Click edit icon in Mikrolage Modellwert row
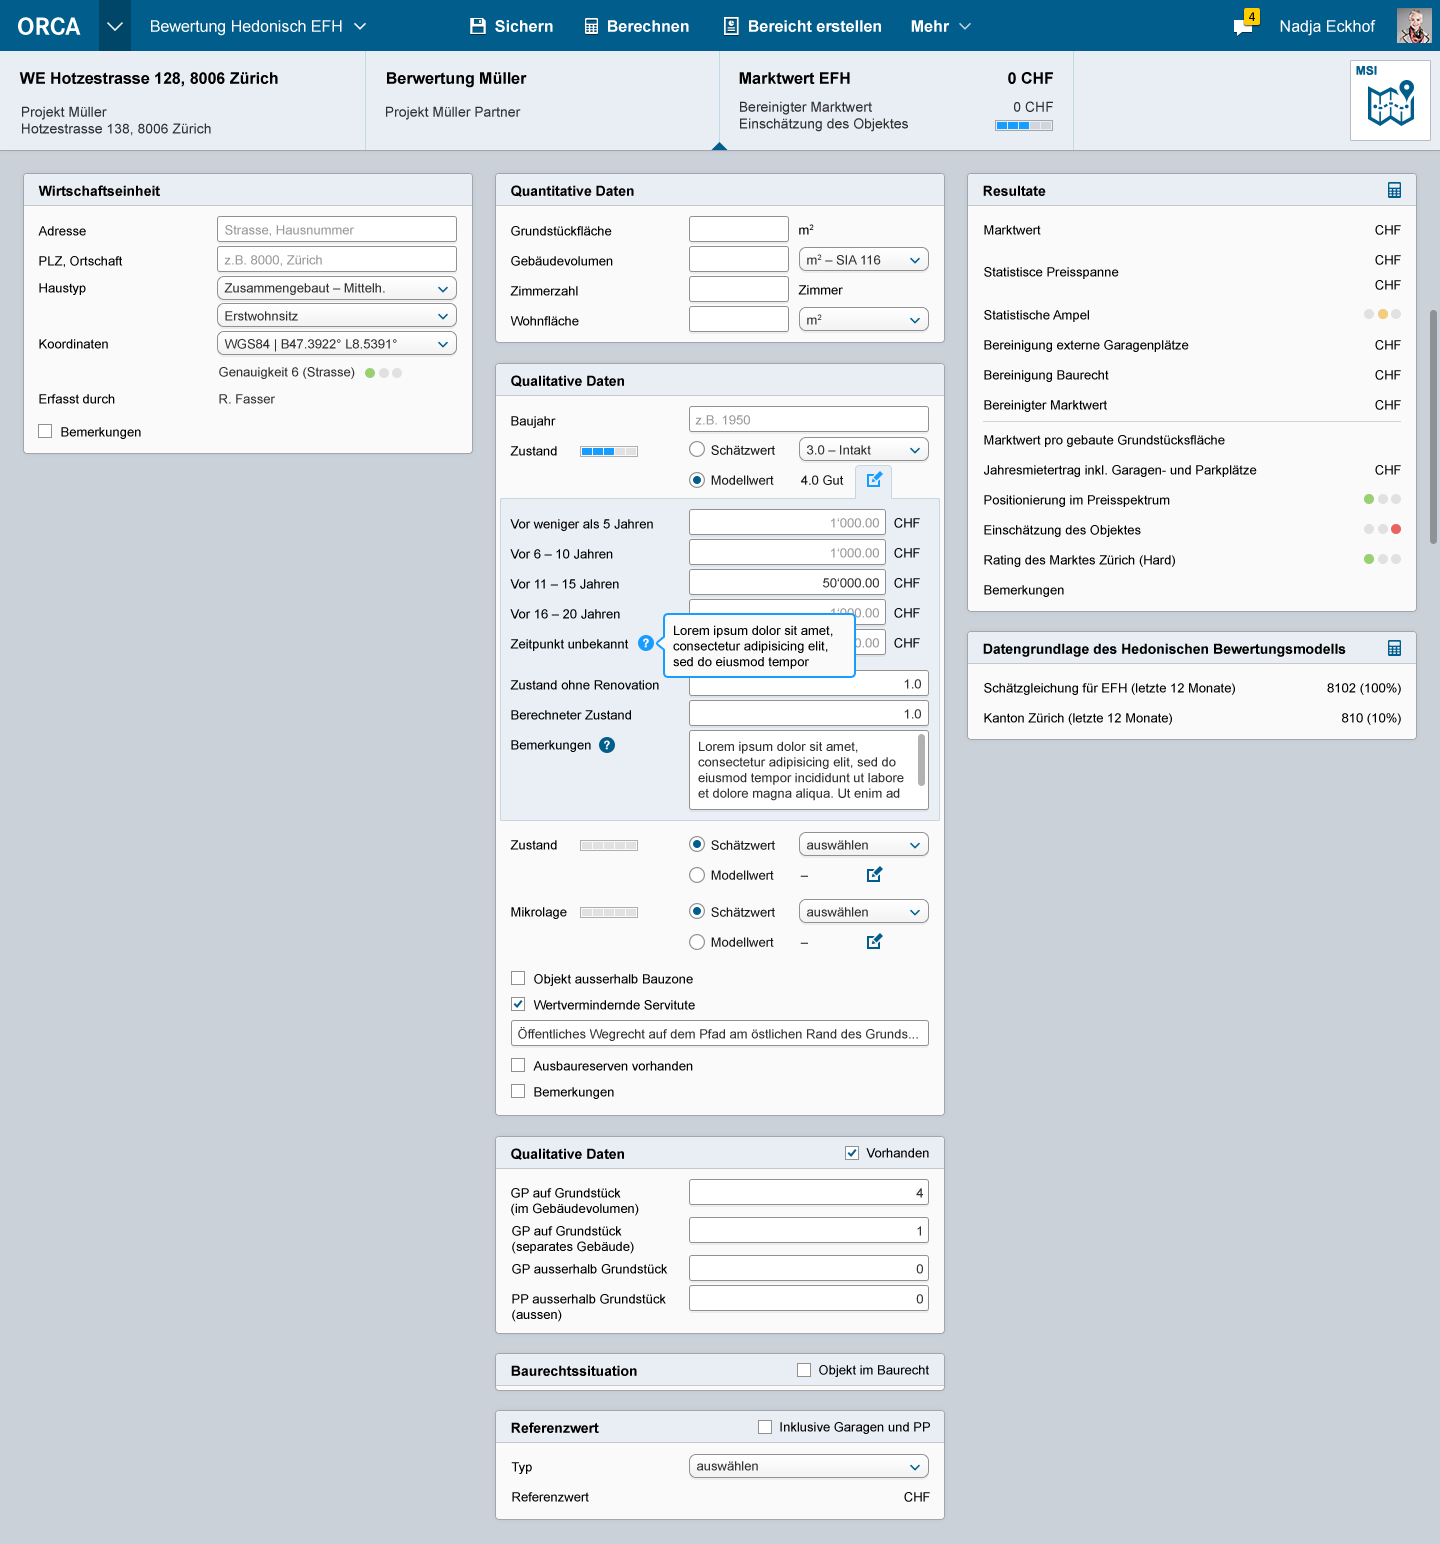1440x1544 pixels. pyautogui.click(x=874, y=942)
